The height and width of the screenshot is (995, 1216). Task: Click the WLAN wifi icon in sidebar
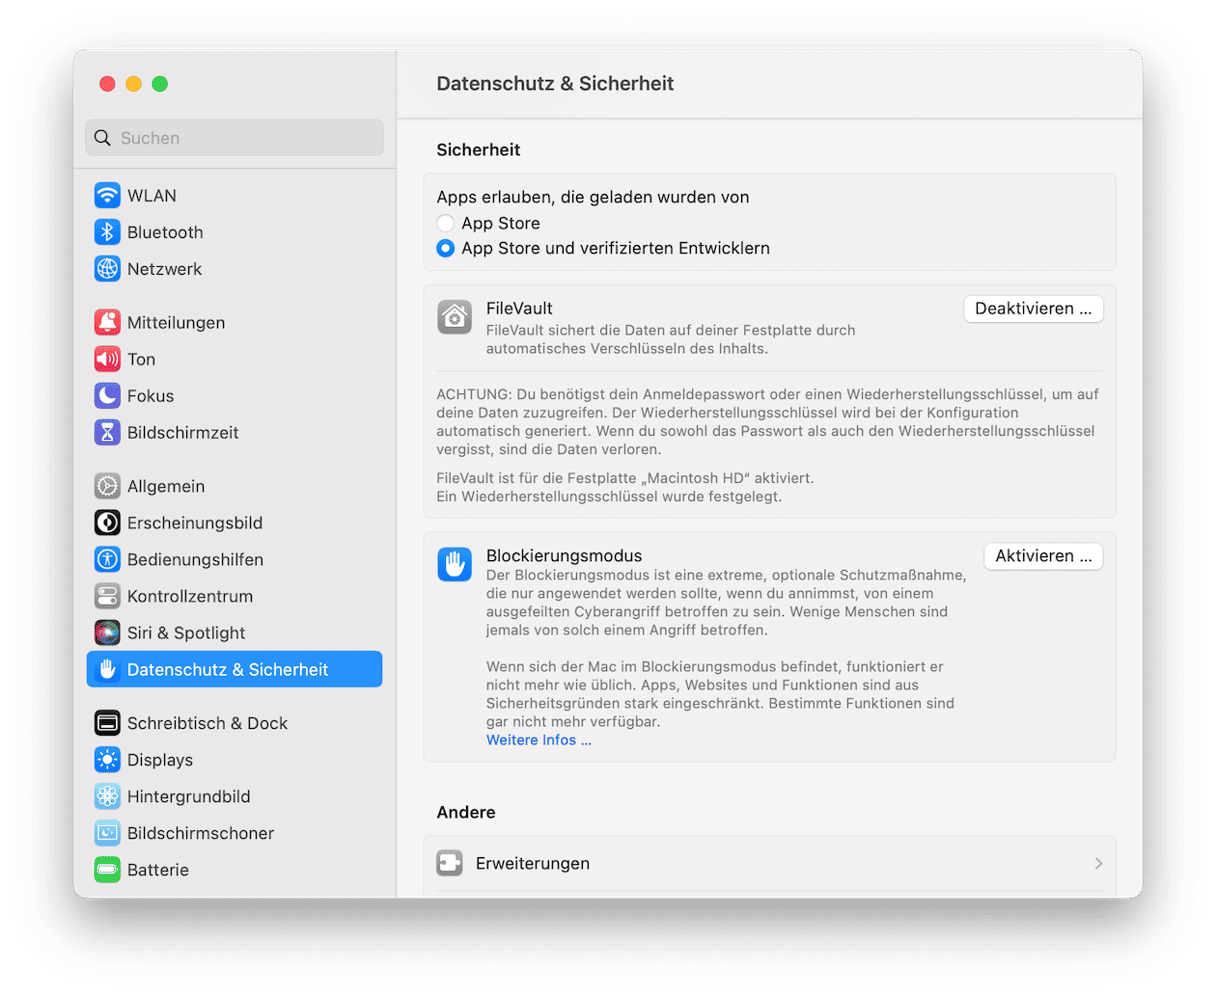[107, 196]
